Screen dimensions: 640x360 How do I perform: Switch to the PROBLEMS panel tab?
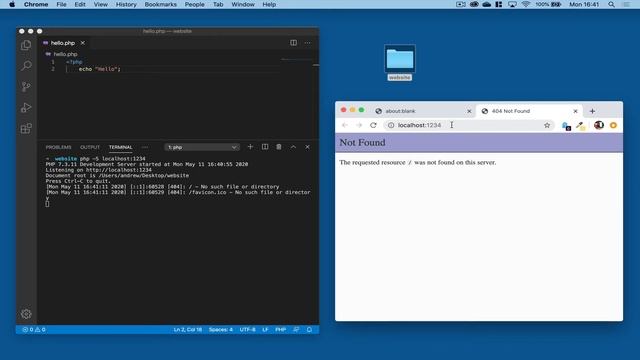click(58, 147)
